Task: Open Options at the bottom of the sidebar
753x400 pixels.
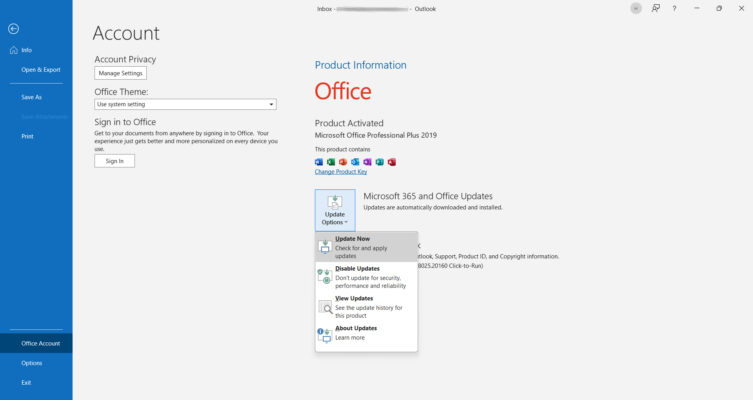Action: click(32, 363)
